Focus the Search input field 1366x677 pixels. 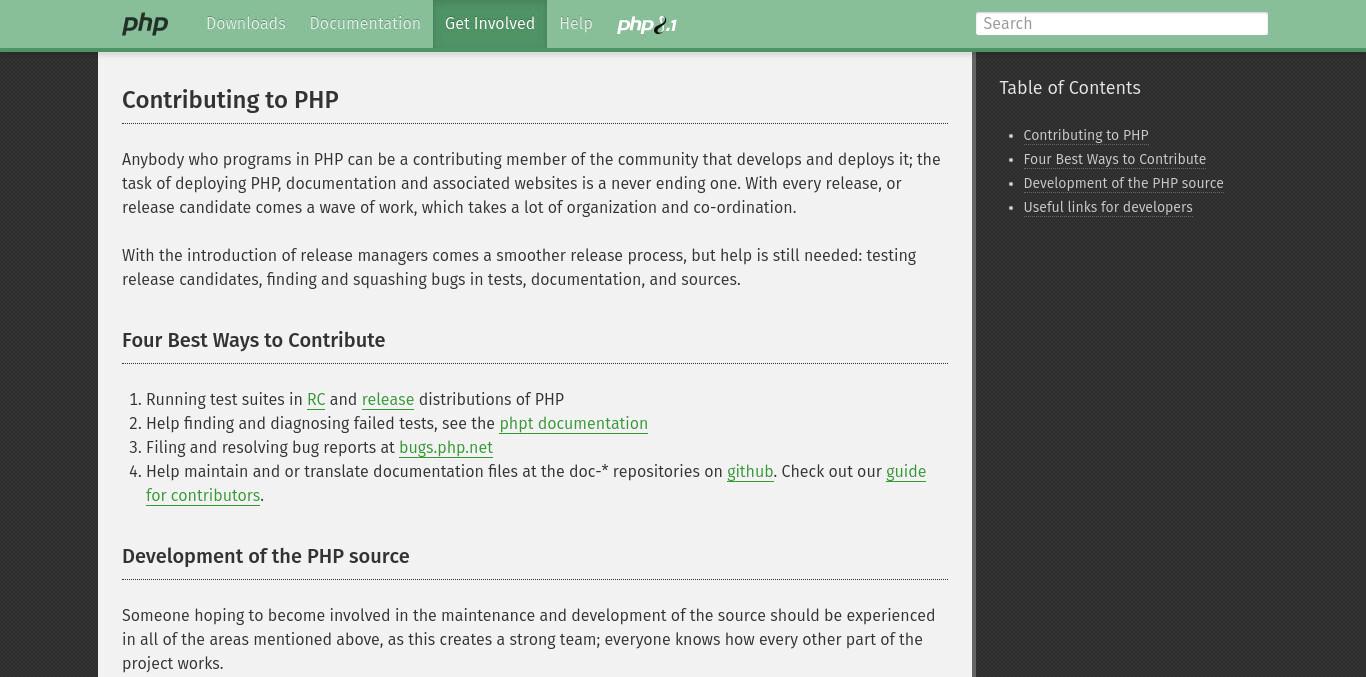click(1122, 24)
